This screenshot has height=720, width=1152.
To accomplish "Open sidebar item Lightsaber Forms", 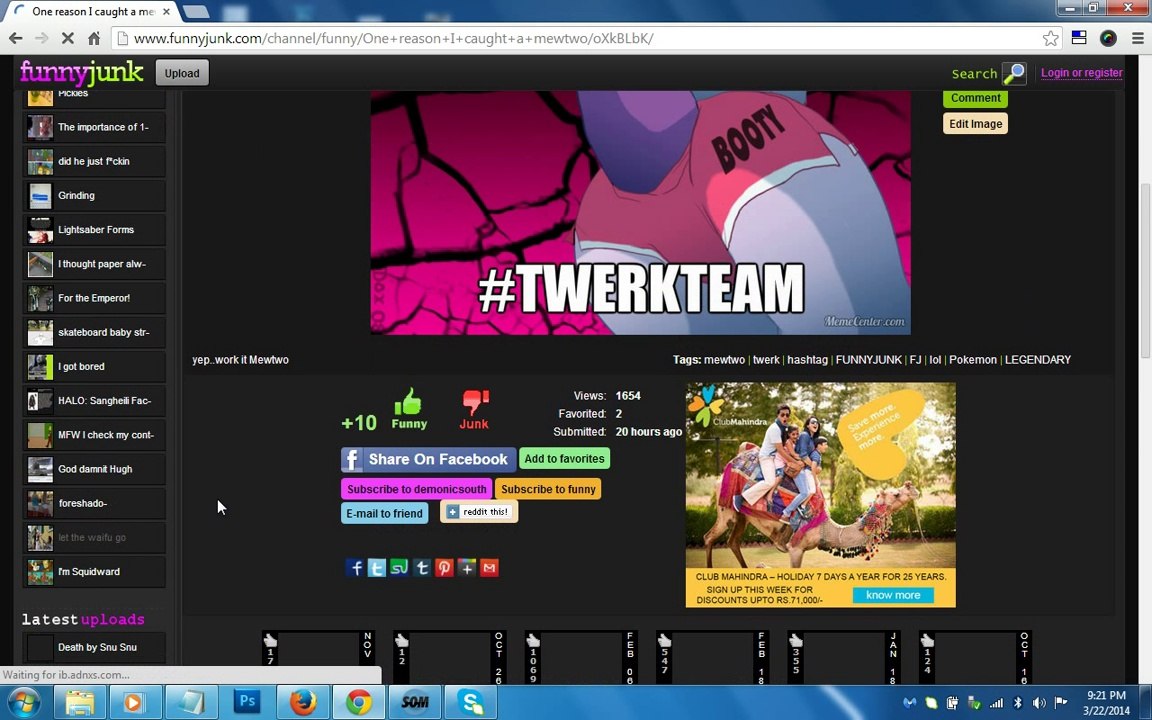I will pos(94,230).
